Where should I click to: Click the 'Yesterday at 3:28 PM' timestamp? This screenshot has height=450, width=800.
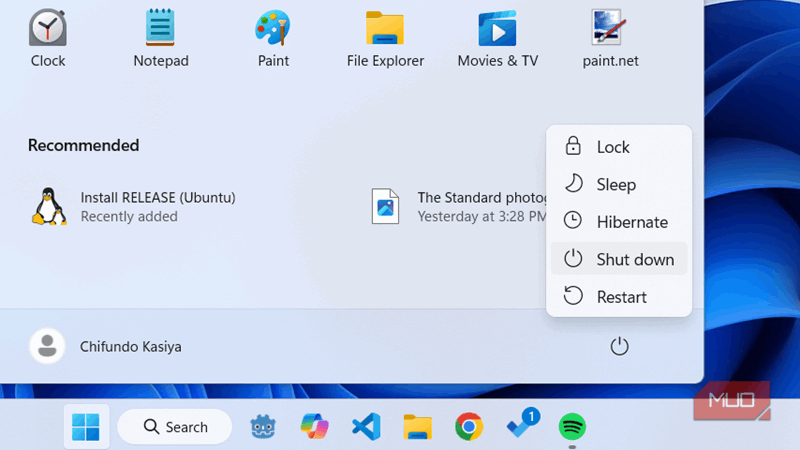pyautogui.click(x=482, y=216)
